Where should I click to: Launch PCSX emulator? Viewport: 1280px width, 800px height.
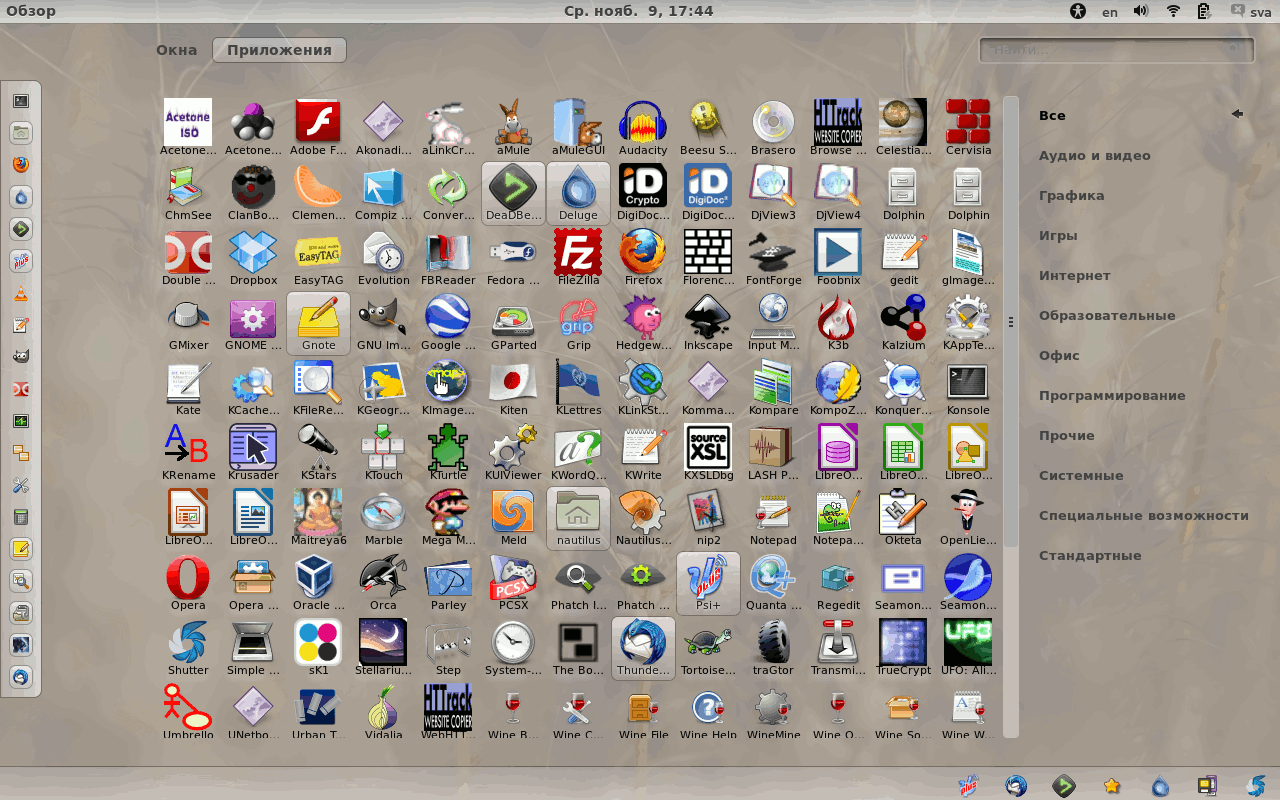pyautogui.click(x=513, y=583)
